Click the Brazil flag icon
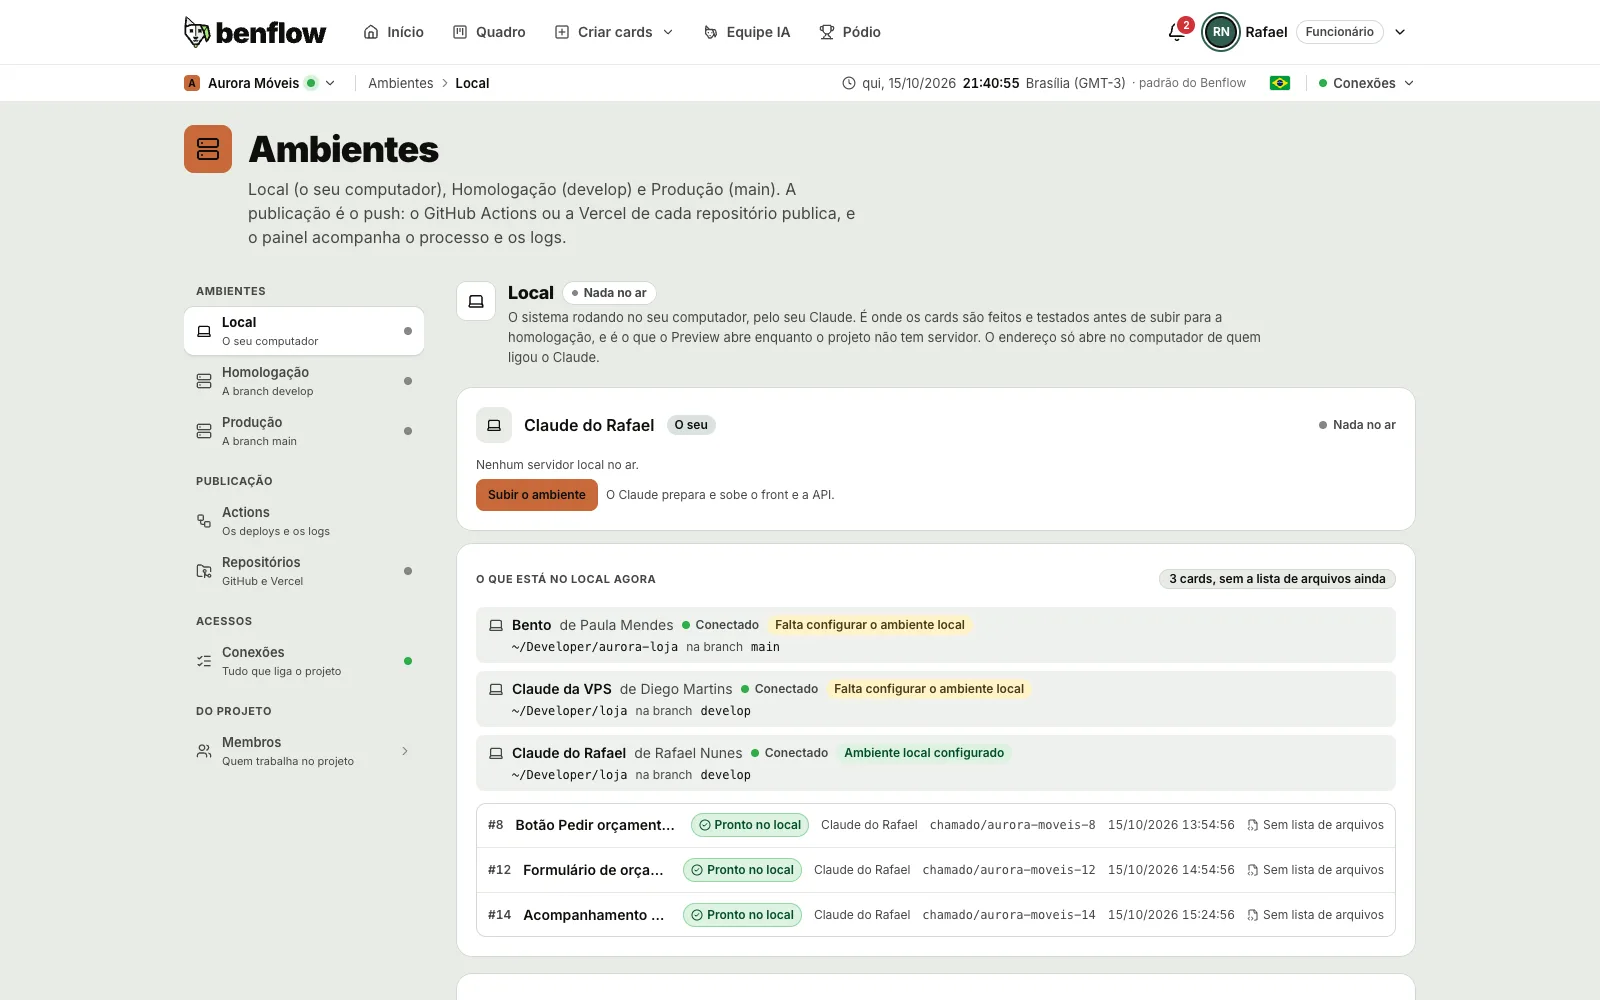The height and width of the screenshot is (1000, 1600). tap(1280, 83)
